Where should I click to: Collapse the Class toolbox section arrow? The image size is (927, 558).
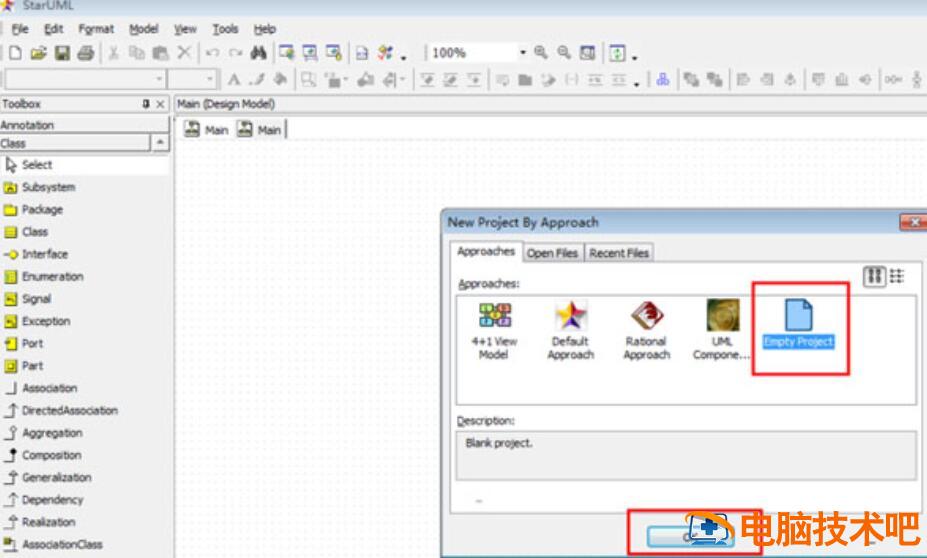coord(160,143)
